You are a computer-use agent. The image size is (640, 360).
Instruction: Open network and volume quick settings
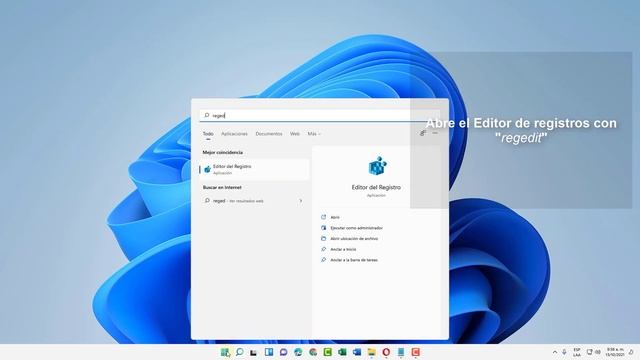coord(593,352)
